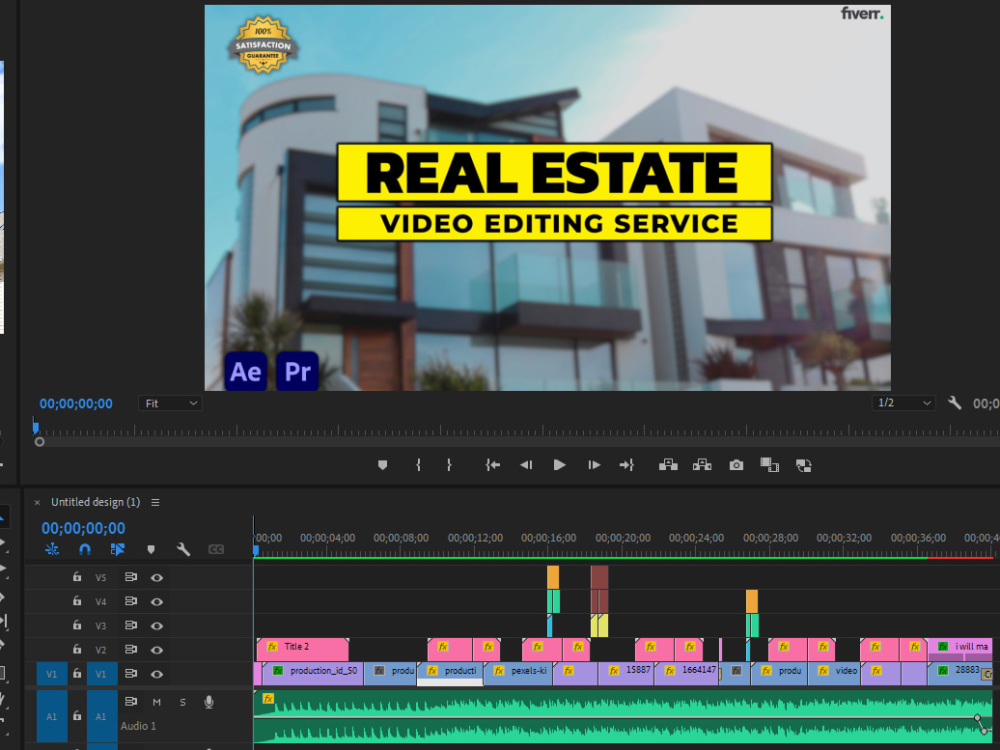Click the Lift button
1000x750 pixels.
(x=668, y=465)
